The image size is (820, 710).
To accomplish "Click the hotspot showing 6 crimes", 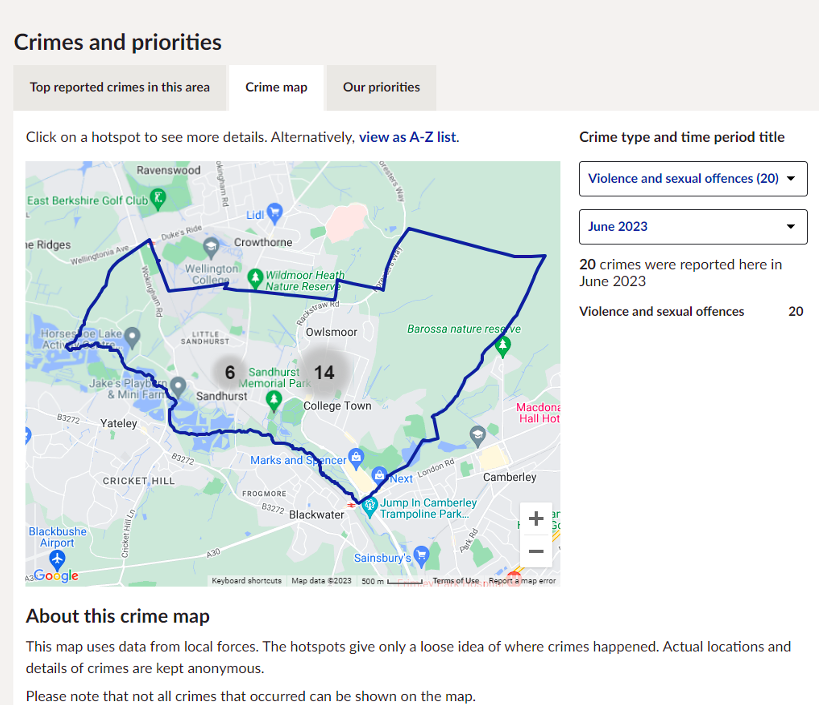I will pos(230,372).
